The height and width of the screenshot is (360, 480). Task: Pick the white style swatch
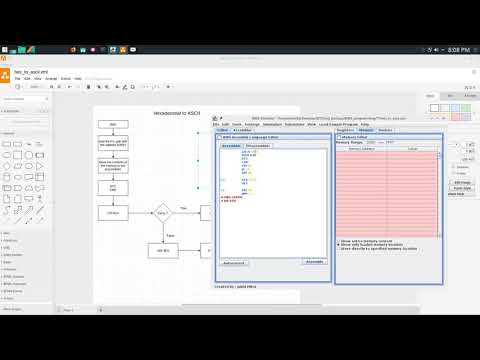(x=434, y=108)
